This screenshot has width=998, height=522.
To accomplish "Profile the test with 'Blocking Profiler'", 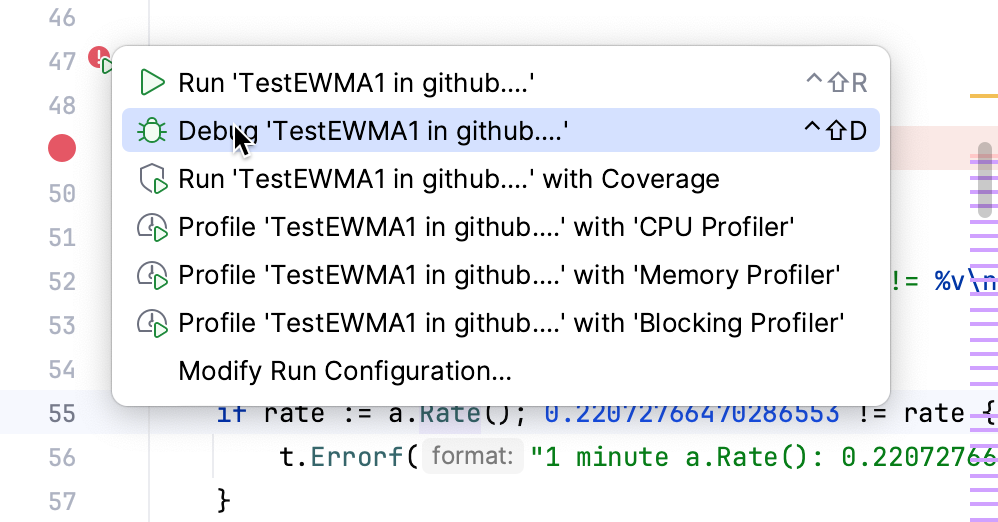I will (512, 323).
